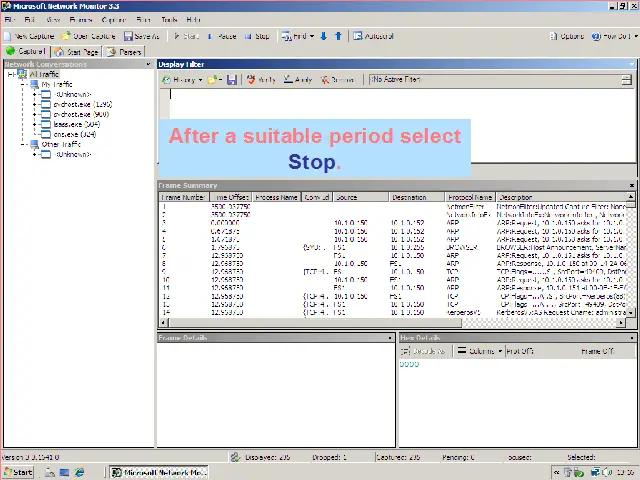Image resolution: width=640 pixels, height=480 pixels.
Task: Click the Find binoculars icon
Action: coord(286,36)
